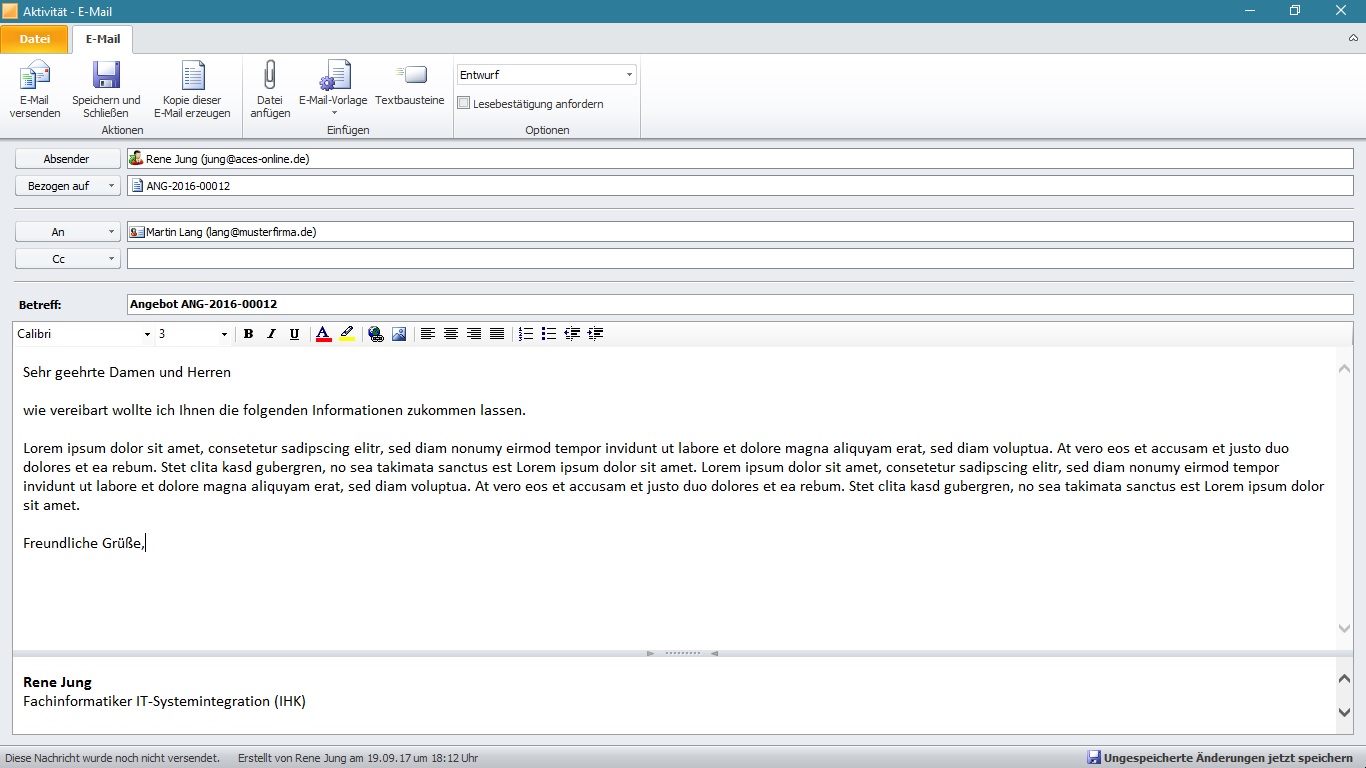Insert hyperlink using the globe icon
The height and width of the screenshot is (768, 1366).
click(376, 334)
